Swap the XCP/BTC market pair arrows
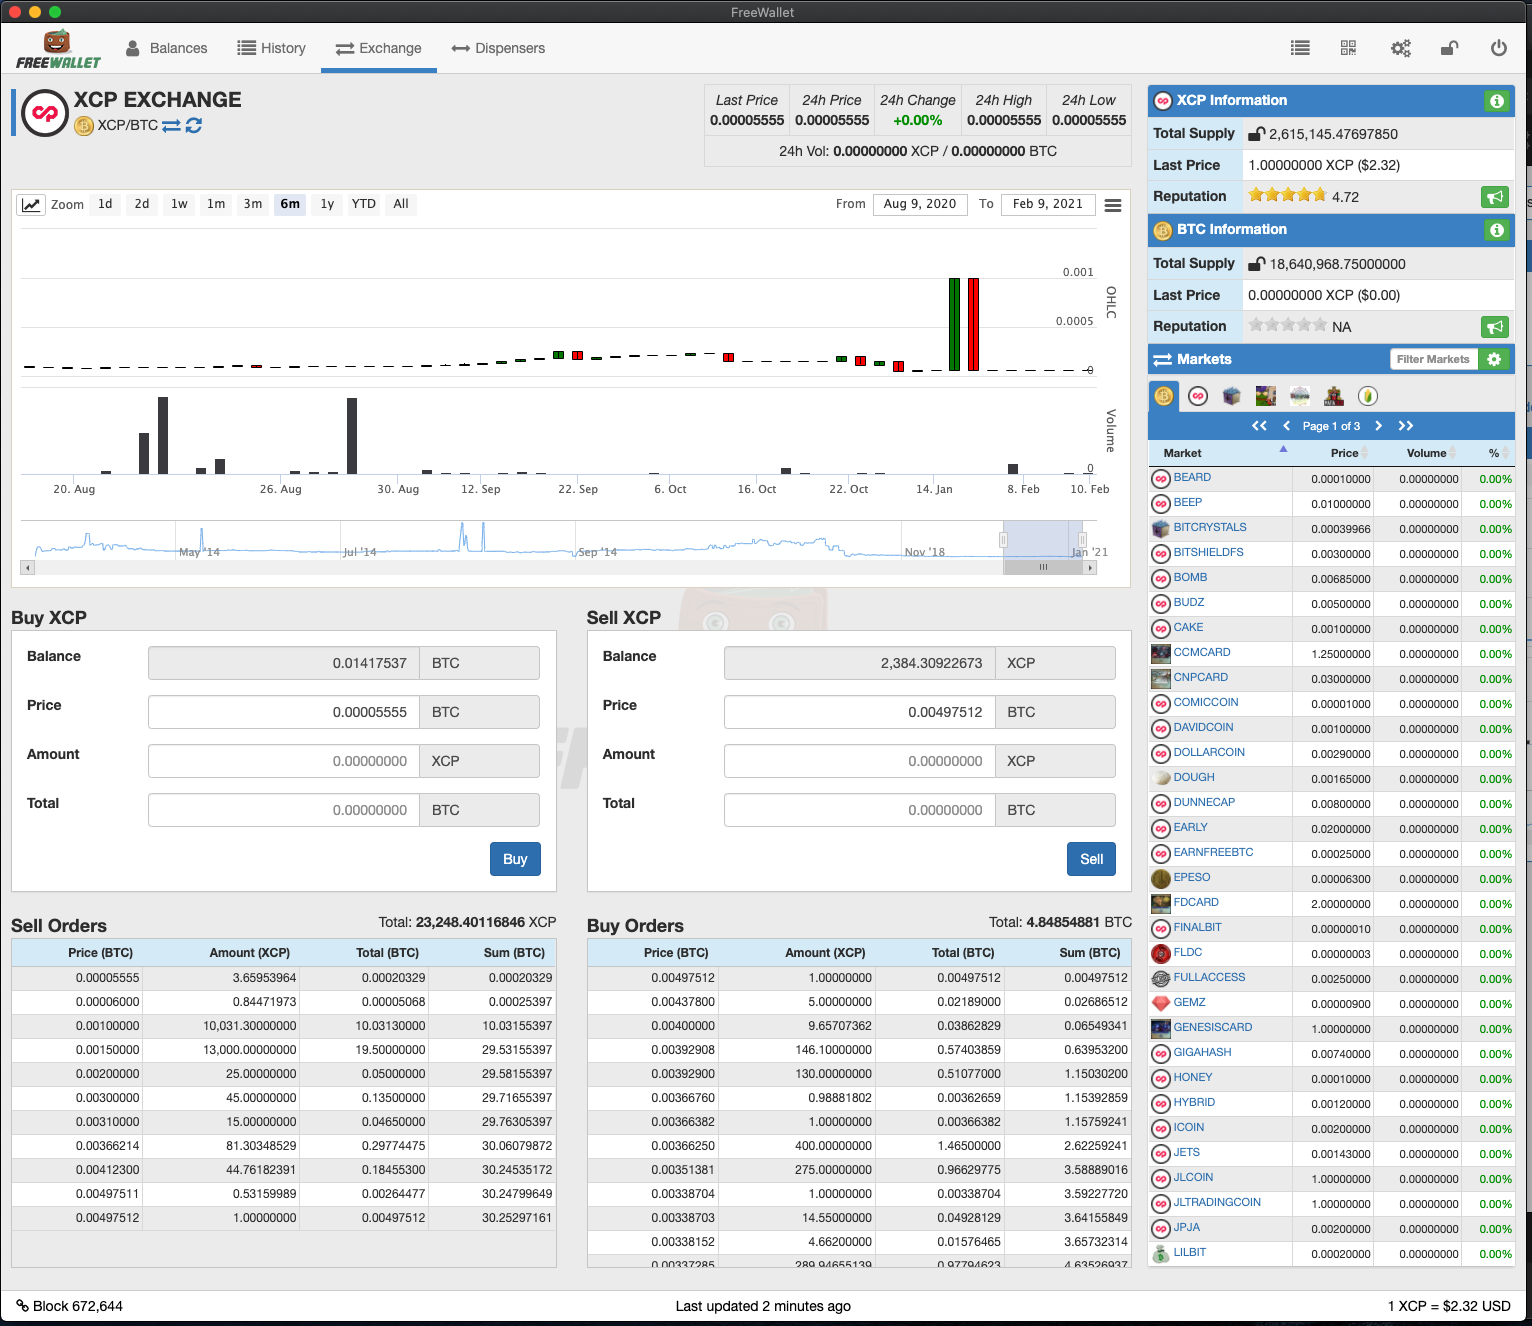 tap(171, 125)
